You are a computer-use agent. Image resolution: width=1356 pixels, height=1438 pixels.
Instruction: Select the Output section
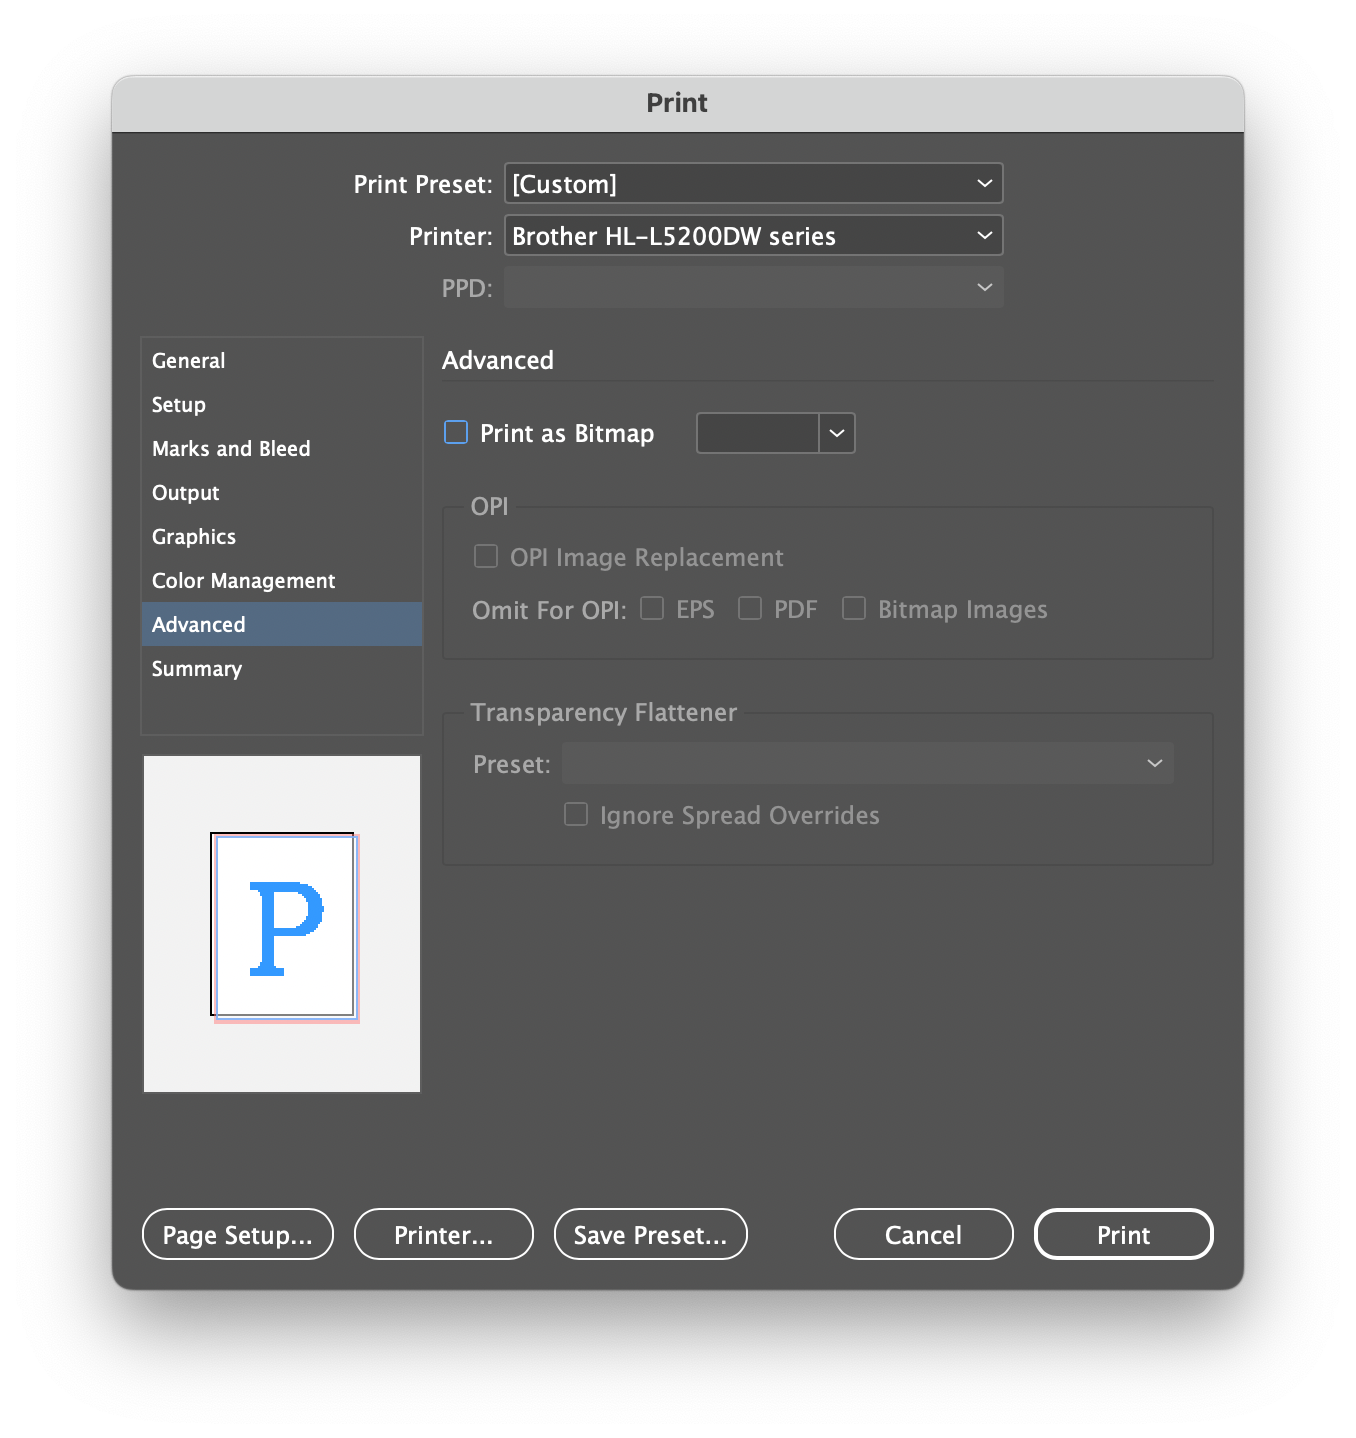pos(186,493)
